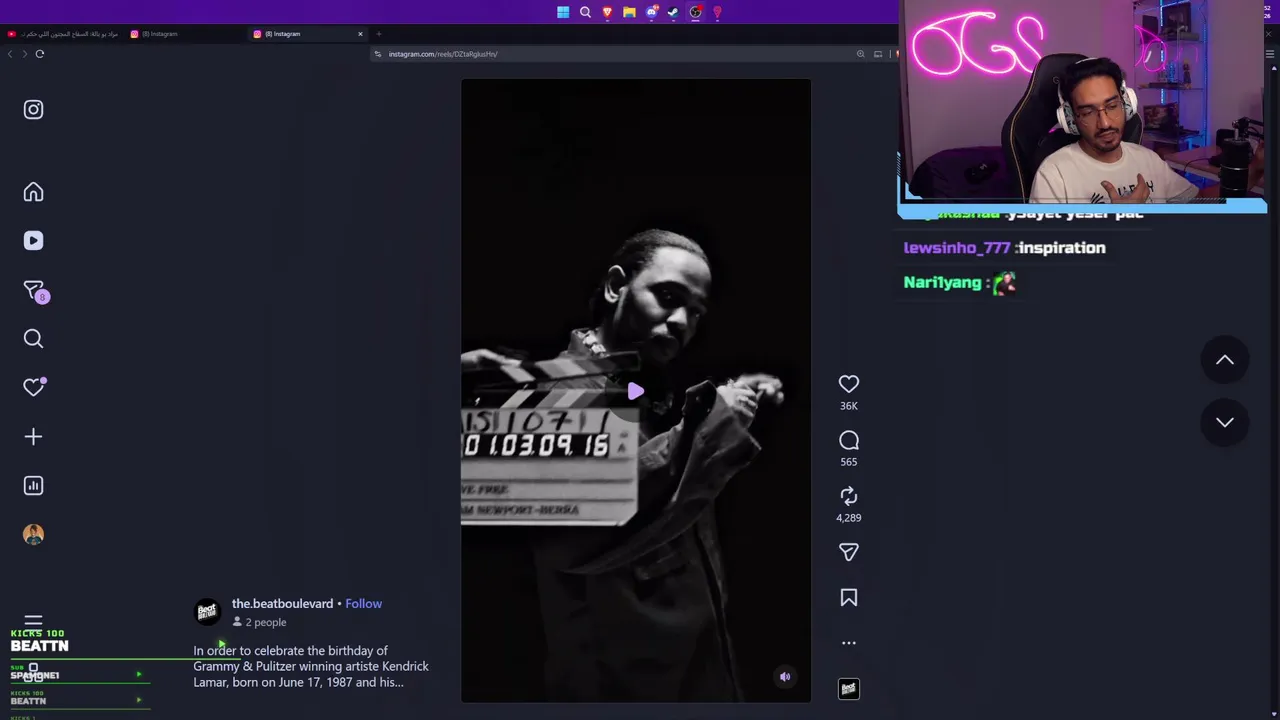View the reel's 4,289 repost count
Viewport: 1280px width, 720px height.
pos(849,518)
